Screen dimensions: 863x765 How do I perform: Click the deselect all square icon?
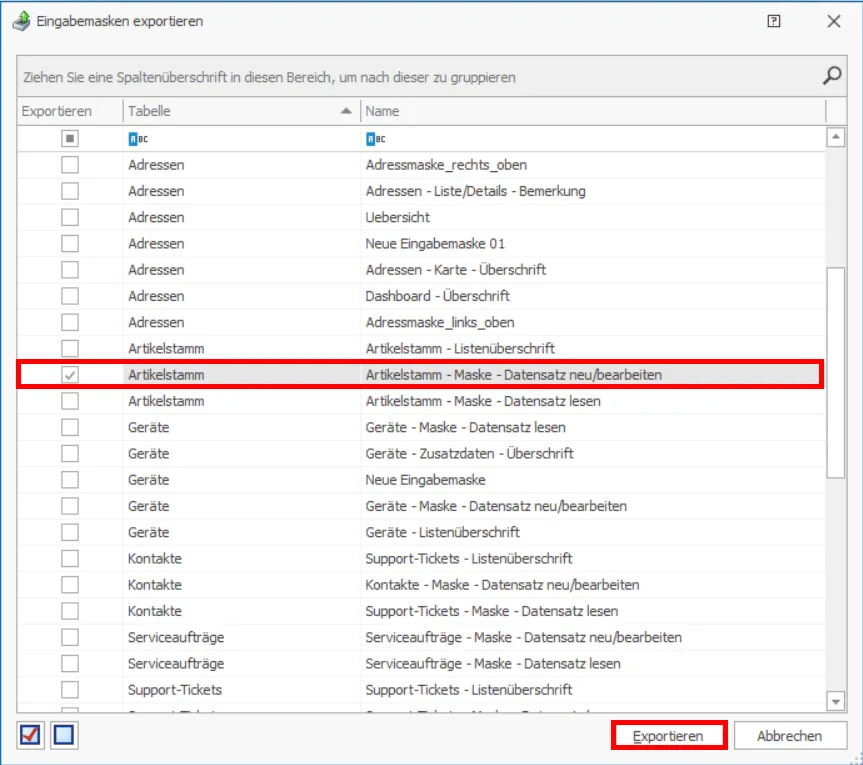tap(64, 735)
